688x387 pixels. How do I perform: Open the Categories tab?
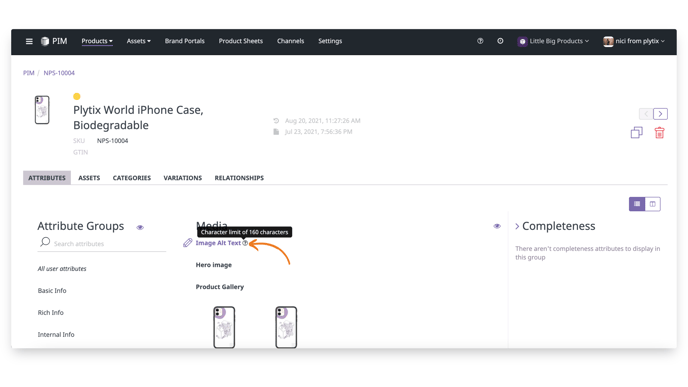132,178
